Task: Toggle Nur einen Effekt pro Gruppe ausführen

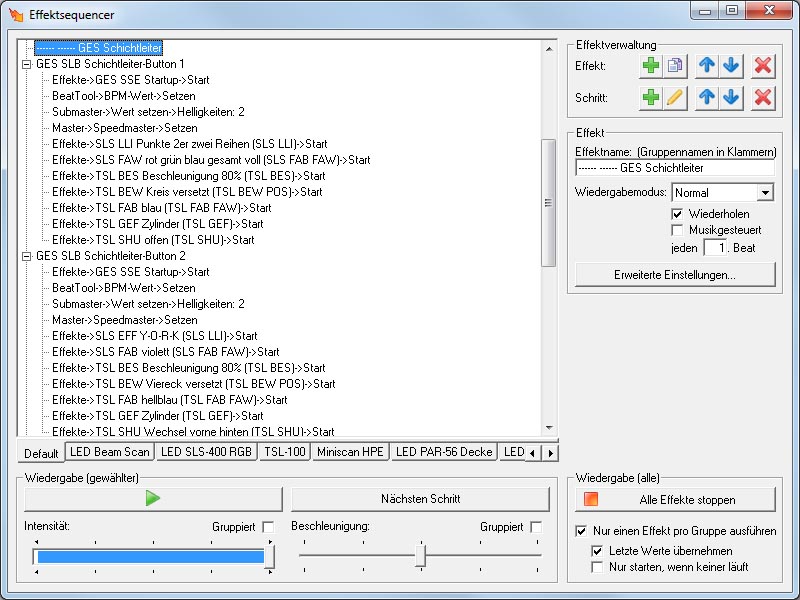Action: tap(583, 531)
